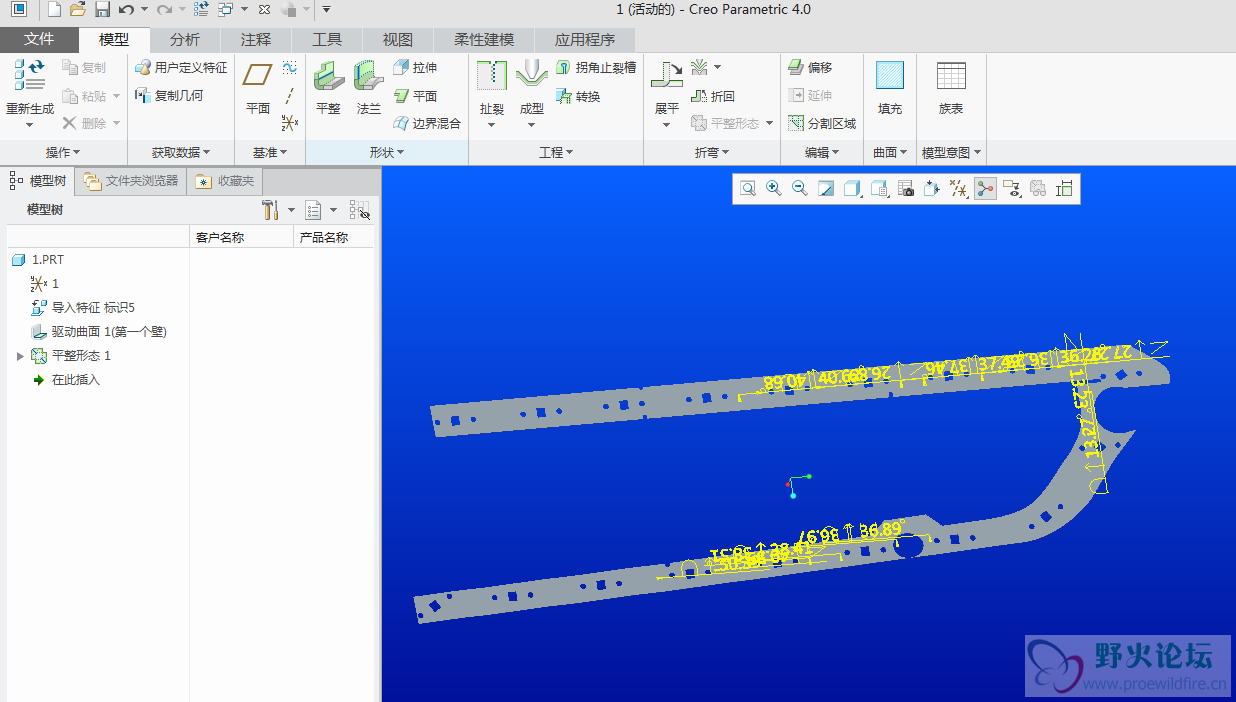Expand the Model Intent (模型意图) group dropdown

click(x=952, y=153)
